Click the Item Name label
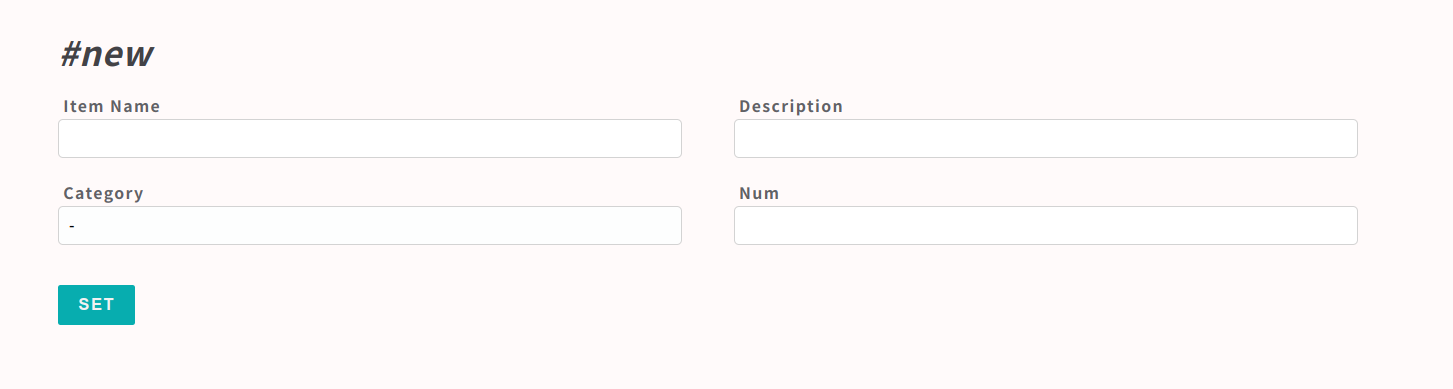The height and width of the screenshot is (389, 1453). [x=111, y=106]
